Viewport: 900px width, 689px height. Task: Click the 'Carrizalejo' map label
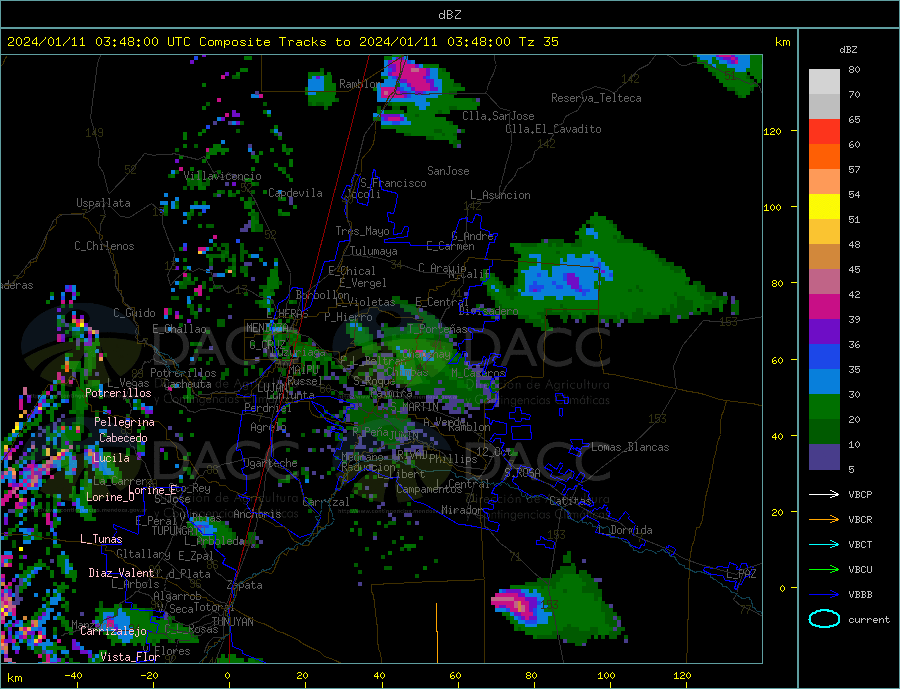[x=114, y=631]
